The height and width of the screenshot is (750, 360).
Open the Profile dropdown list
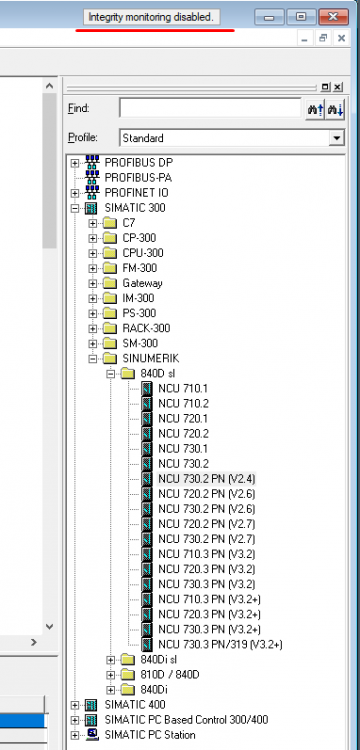[337, 138]
